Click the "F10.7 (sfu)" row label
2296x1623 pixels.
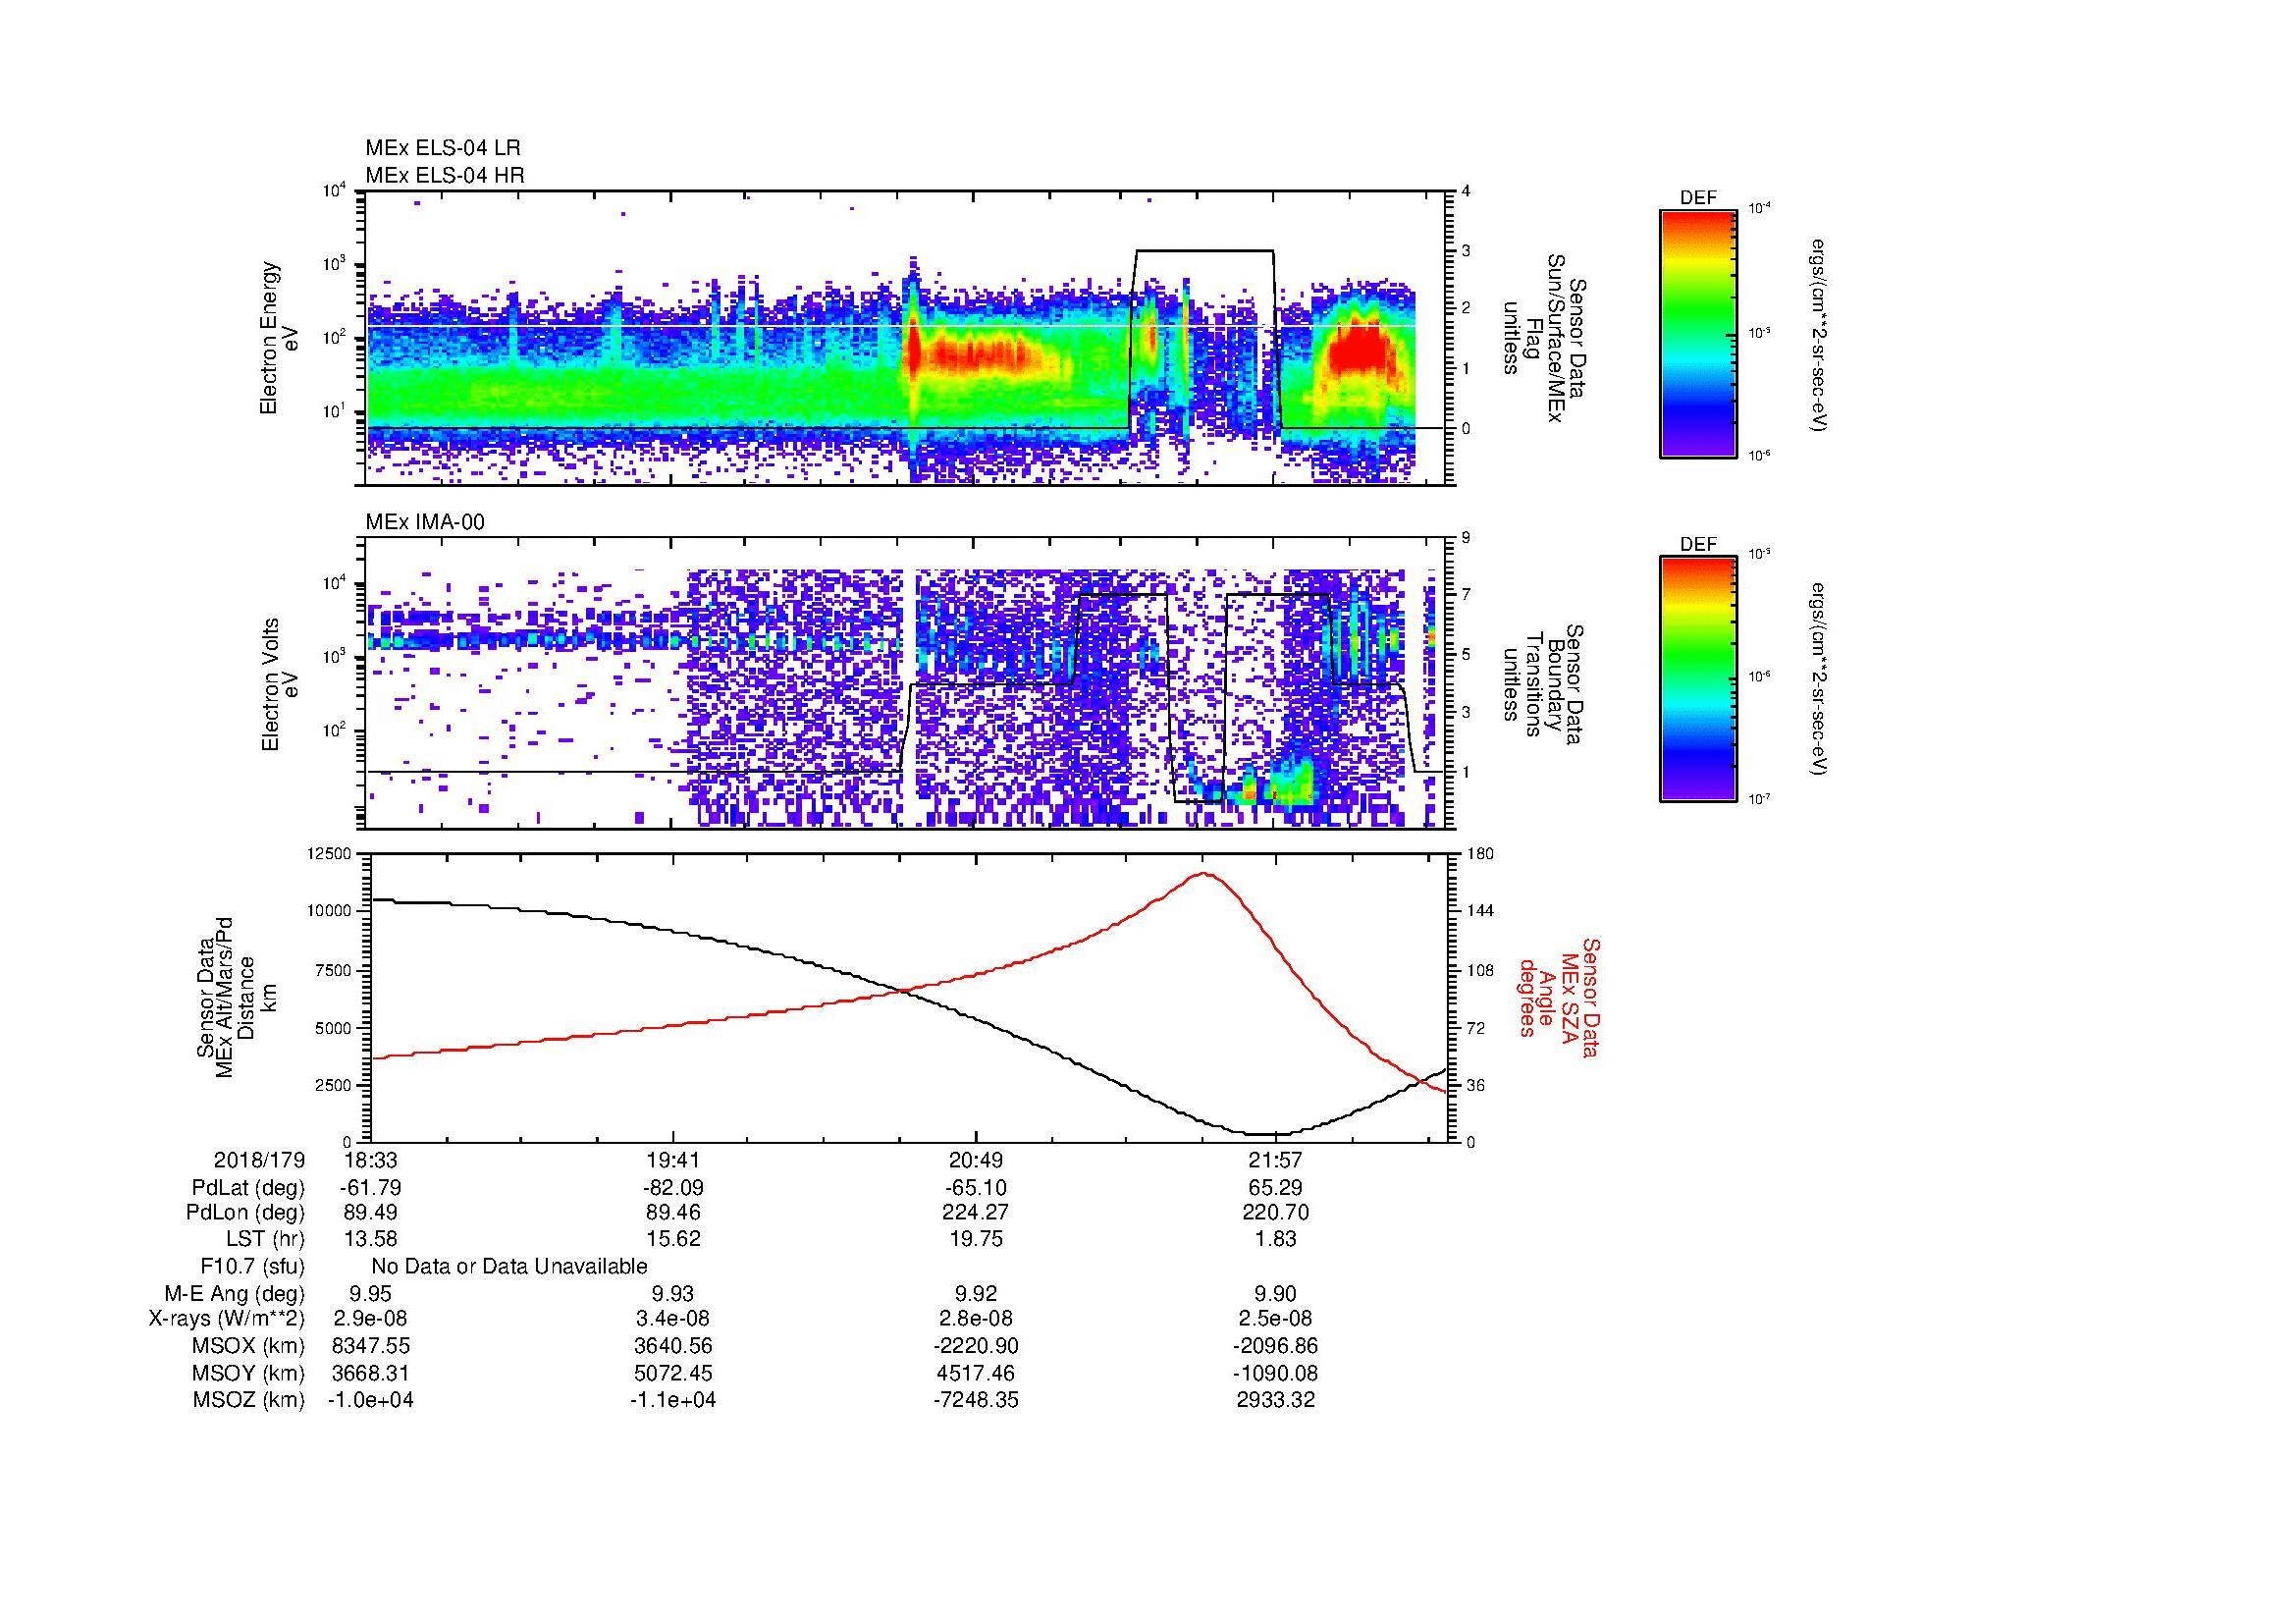[252, 1267]
